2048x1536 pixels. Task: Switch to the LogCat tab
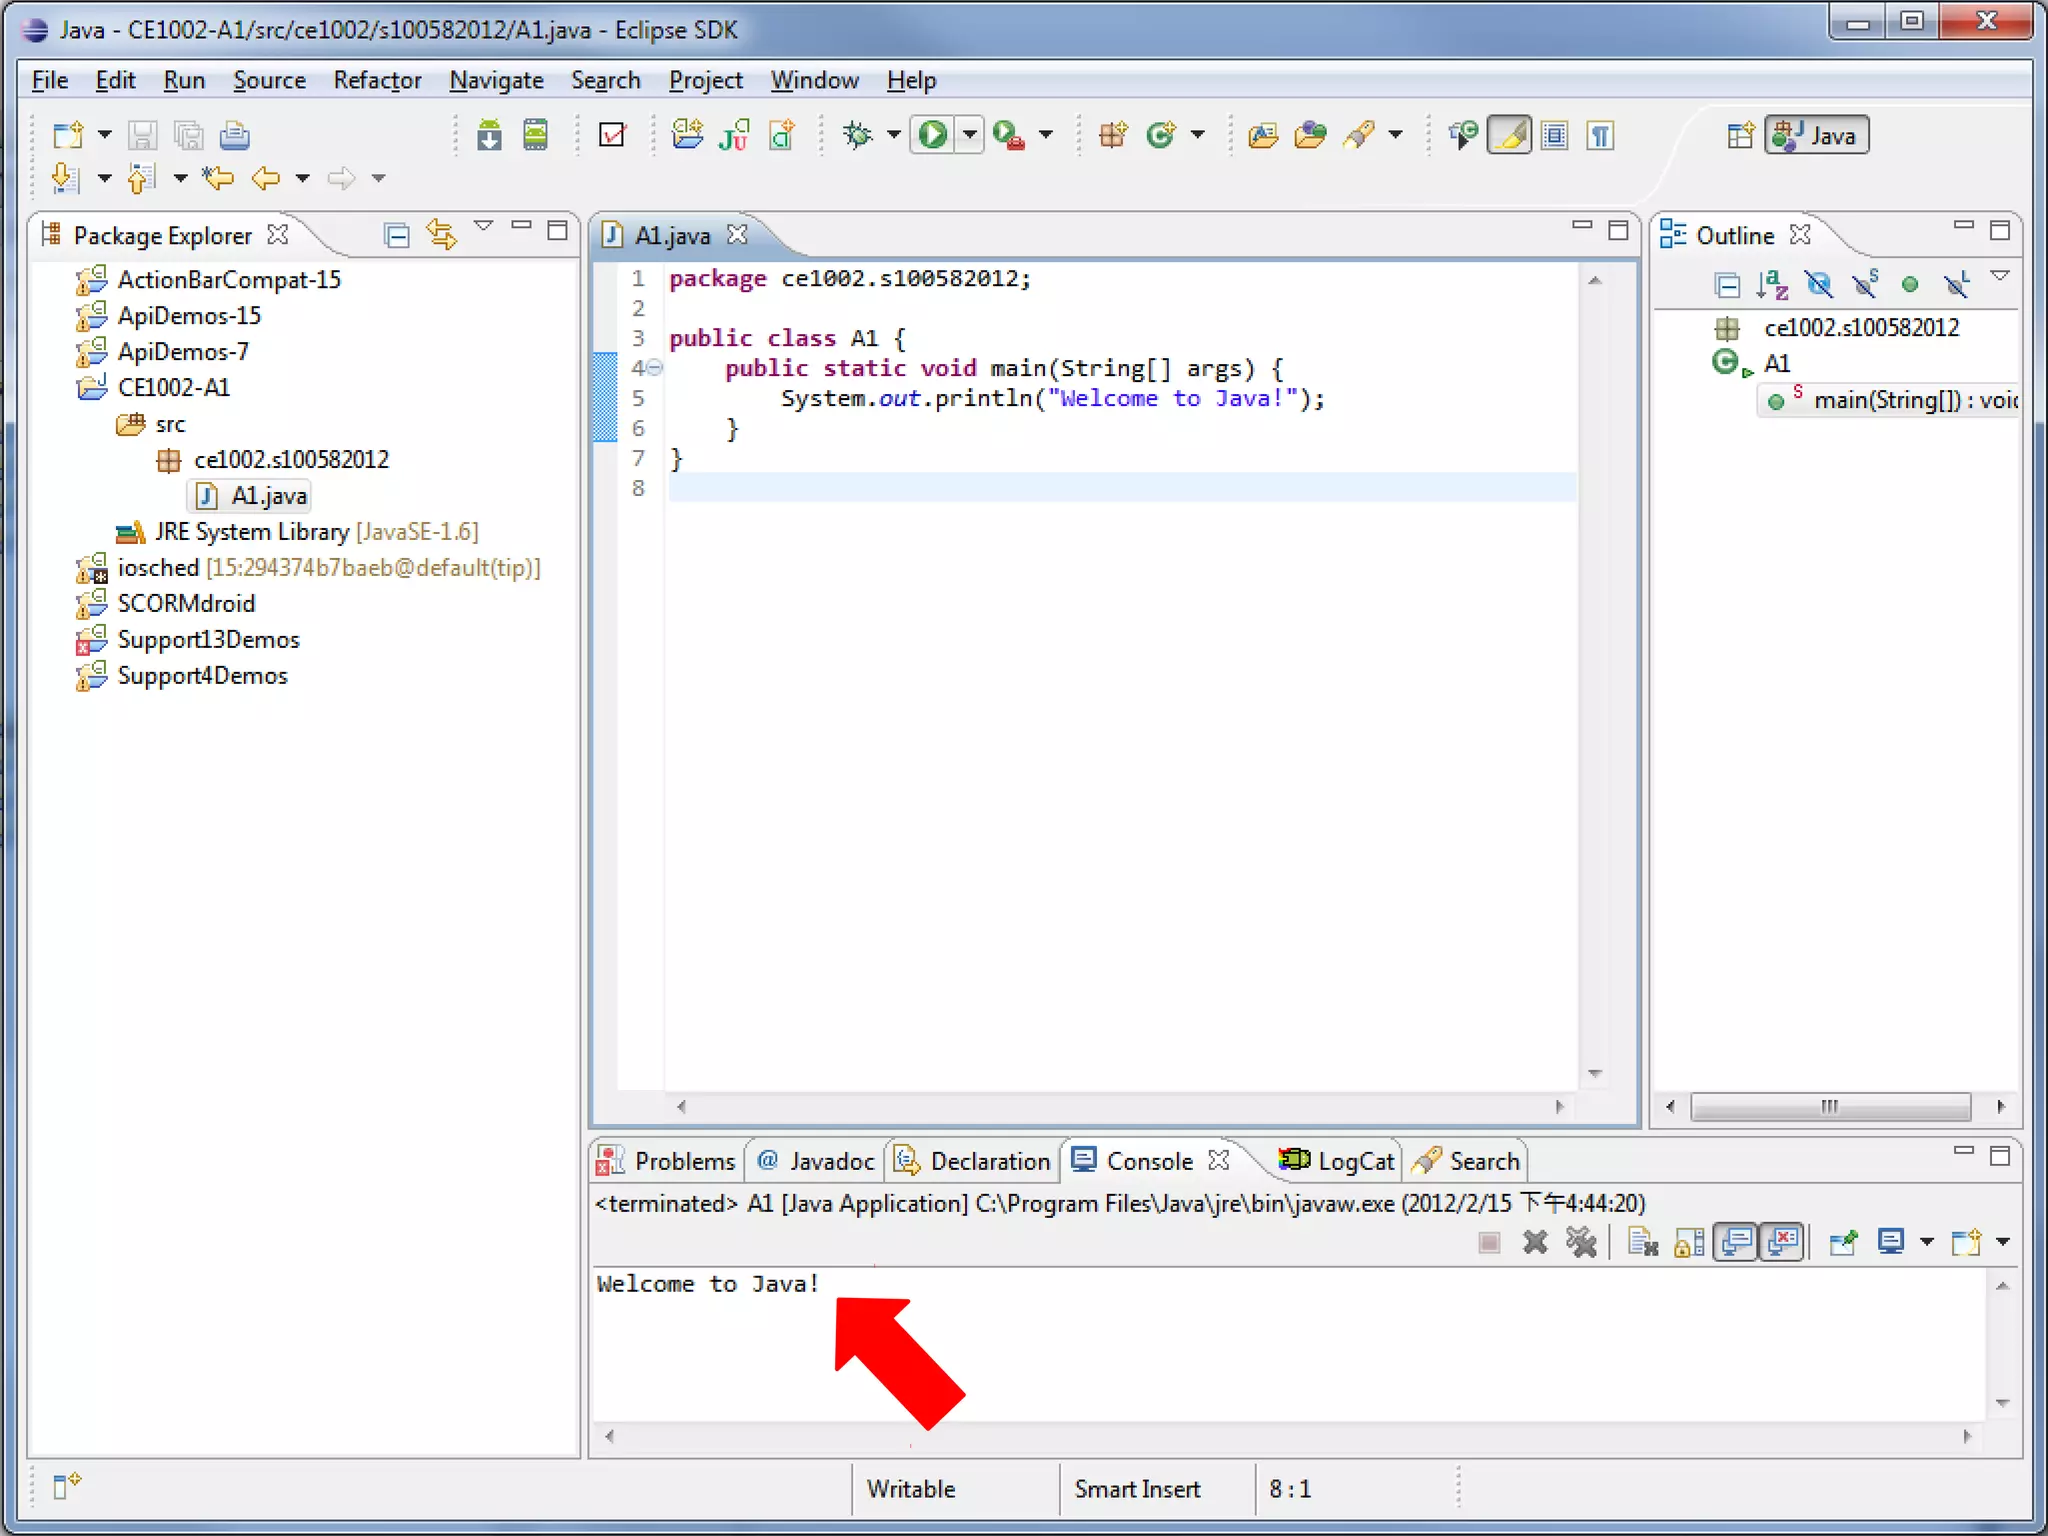[1336, 1161]
